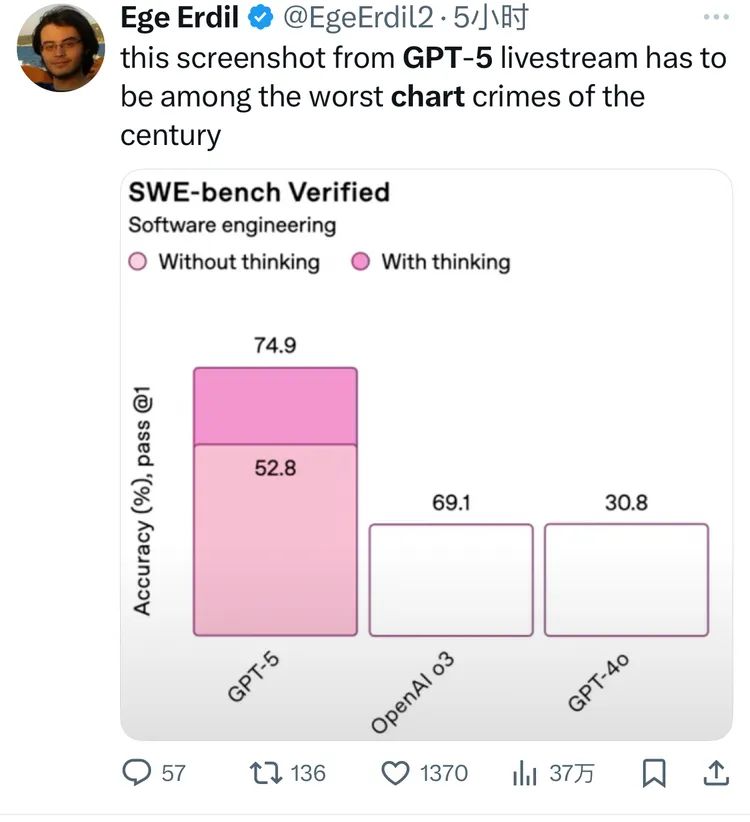
Task: Click the share upload icon
Action: (x=715, y=772)
